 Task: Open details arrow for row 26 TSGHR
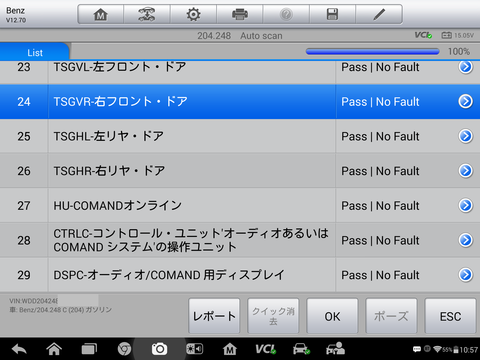[465, 171]
